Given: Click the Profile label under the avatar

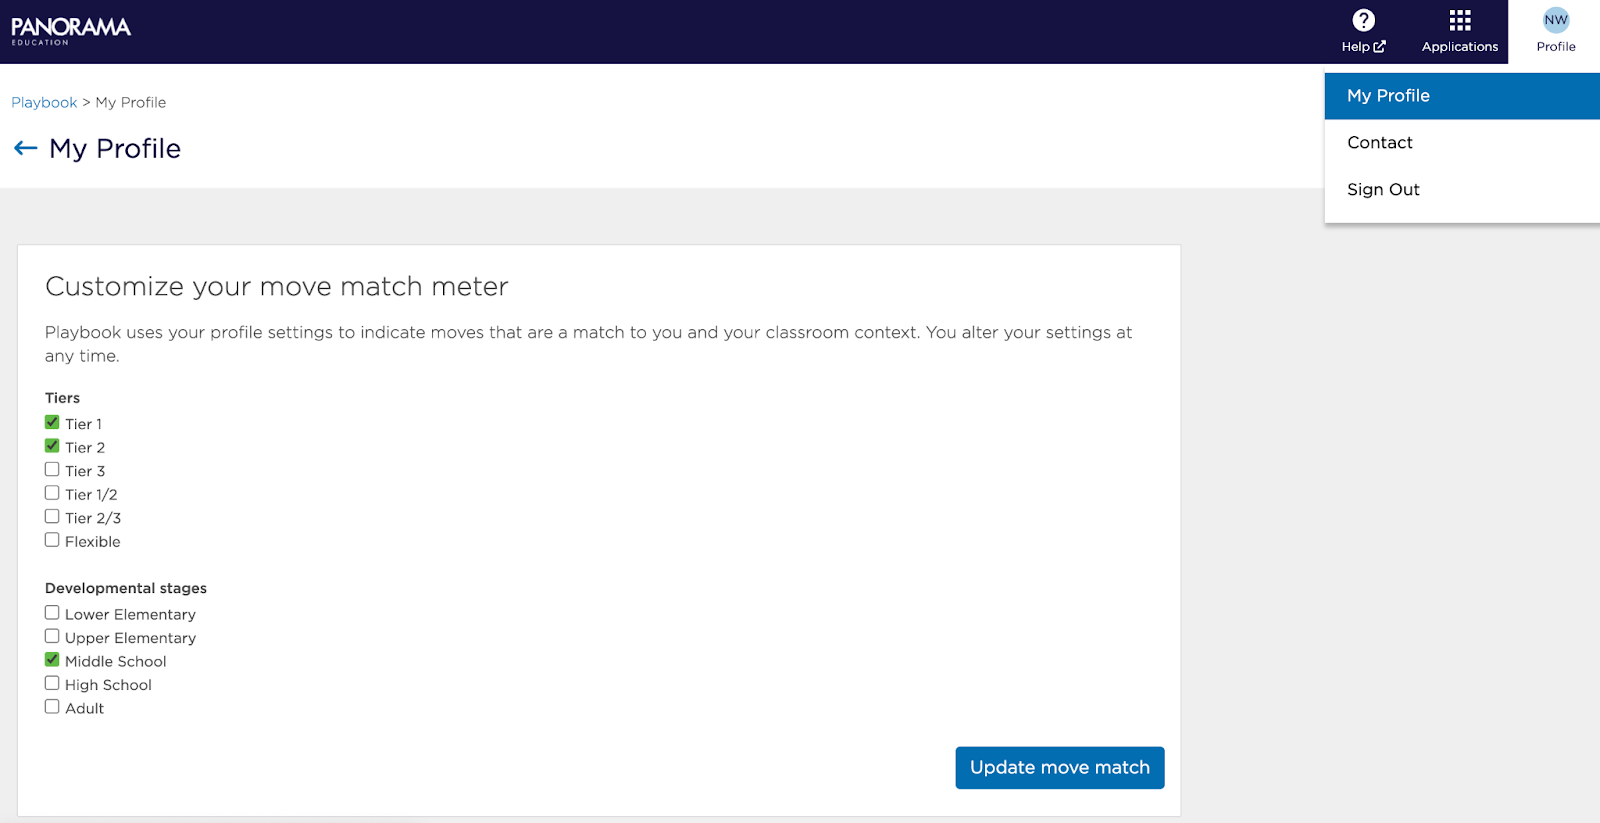Looking at the screenshot, I should tap(1556, 47).
